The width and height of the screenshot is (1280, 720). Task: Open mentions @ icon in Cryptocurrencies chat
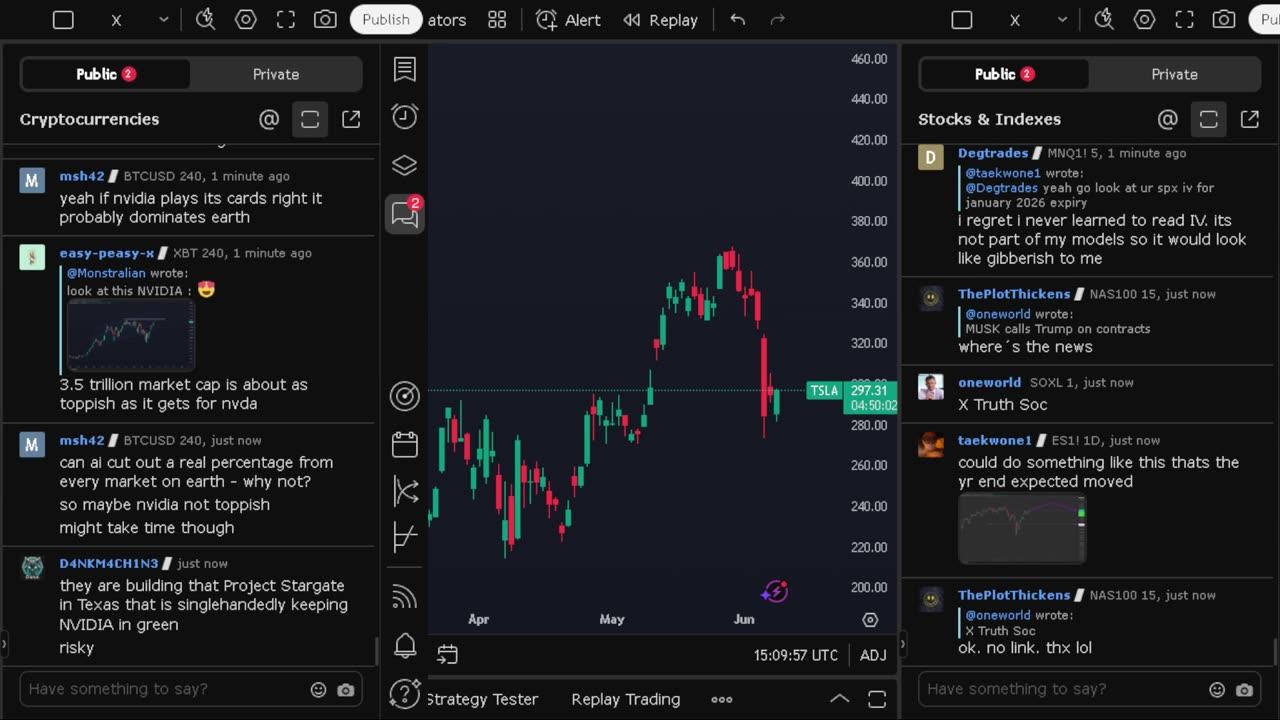pos(269,120)
